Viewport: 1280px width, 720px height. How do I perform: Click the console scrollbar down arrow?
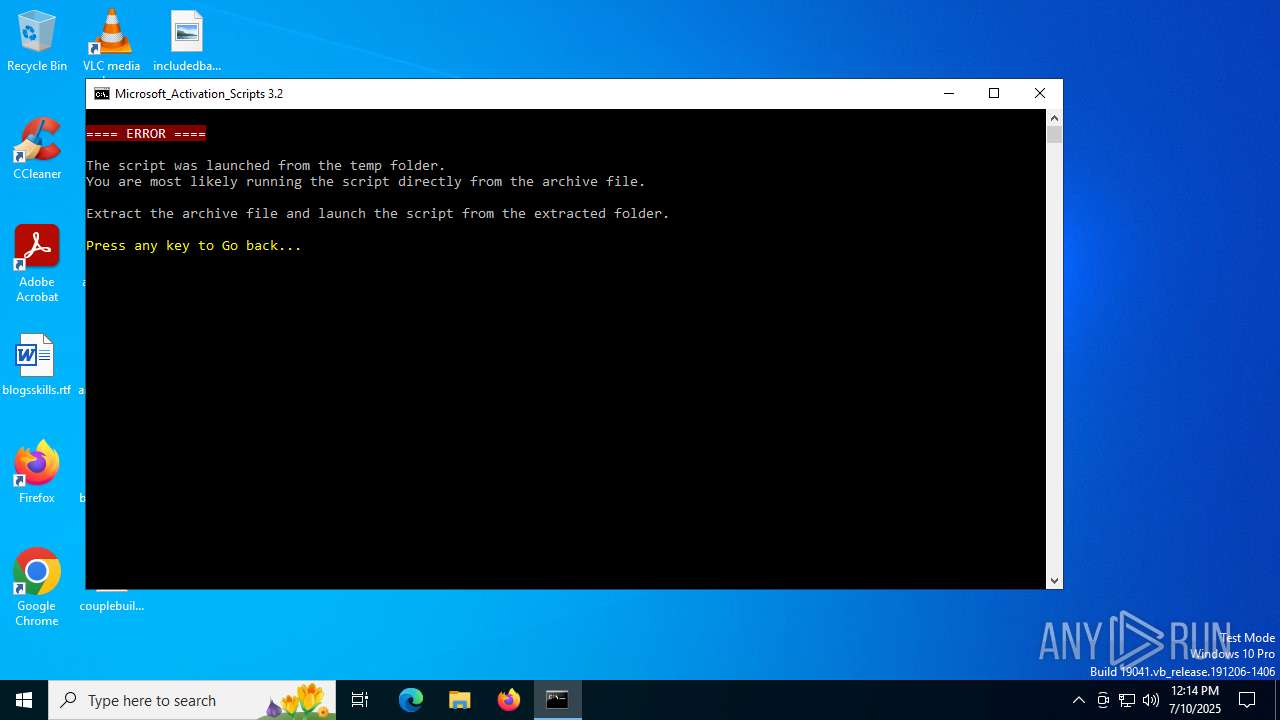[x=1054, y=580]
